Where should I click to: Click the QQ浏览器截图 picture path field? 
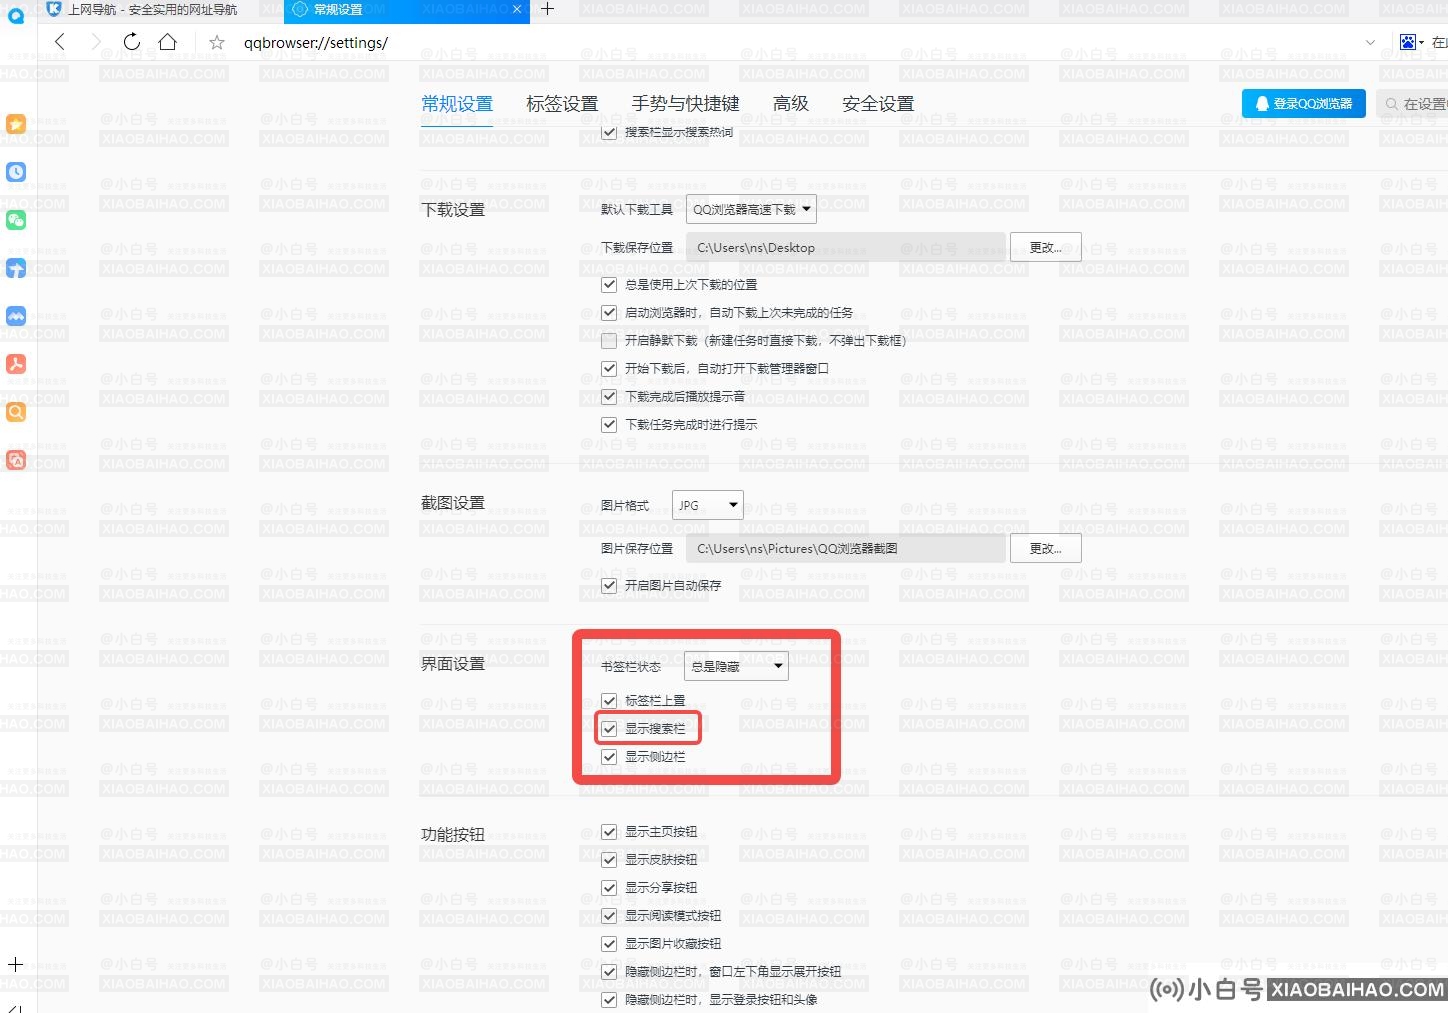pyautogui.click(x=846, y=548)
